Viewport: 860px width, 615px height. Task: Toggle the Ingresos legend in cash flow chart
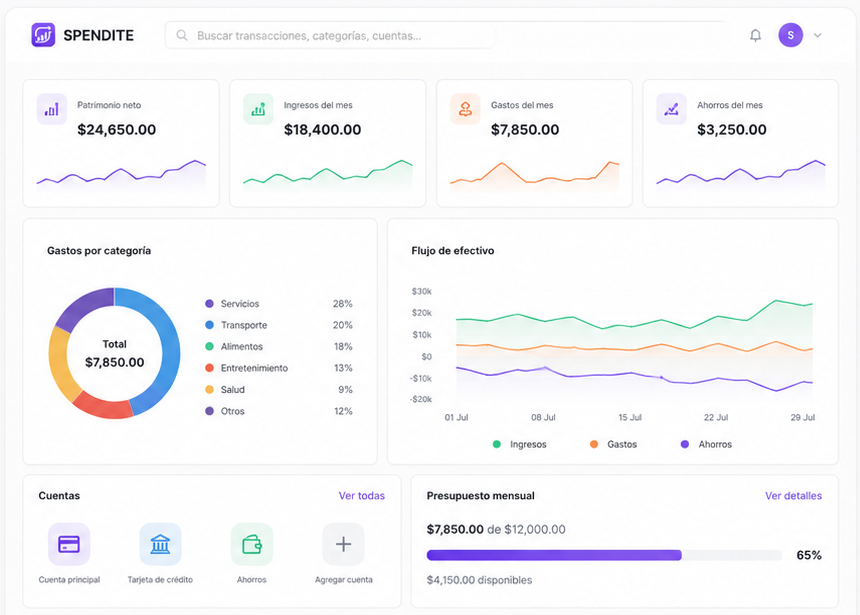(519, 444)
